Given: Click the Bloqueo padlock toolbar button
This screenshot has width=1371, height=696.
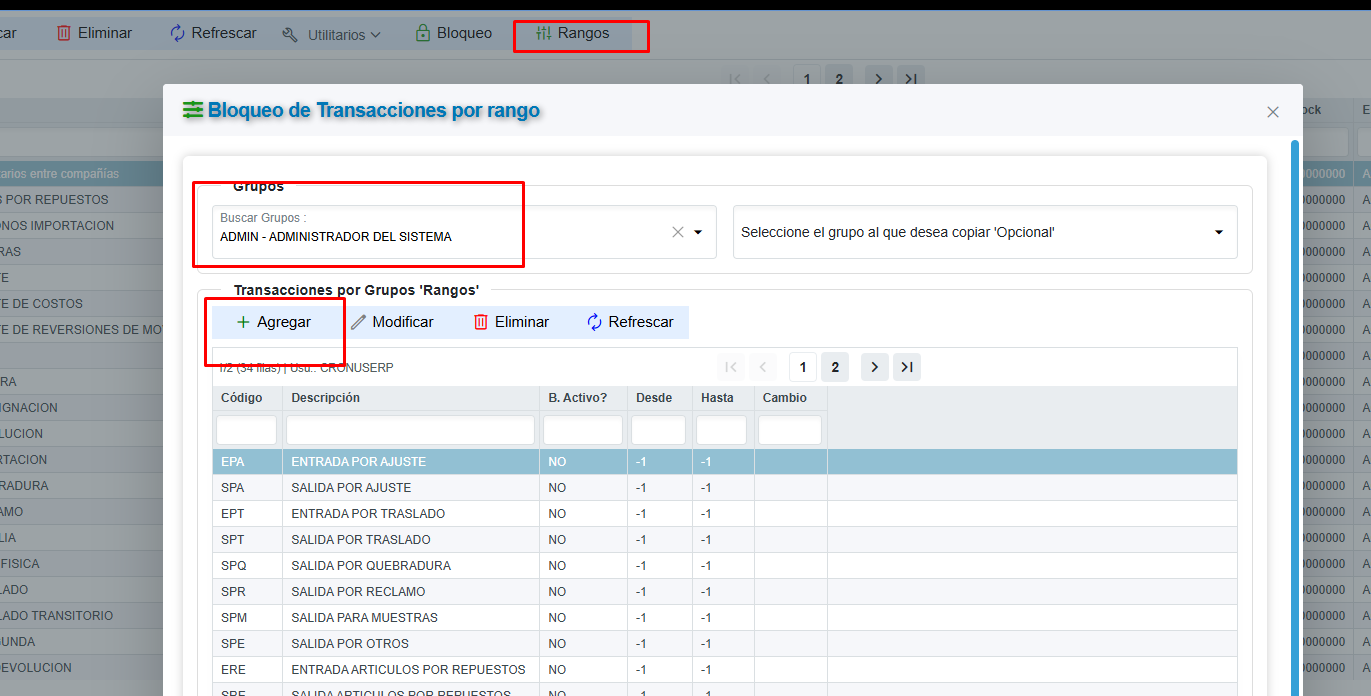Looking at the screenshot, I should click(x=454, y=33).
